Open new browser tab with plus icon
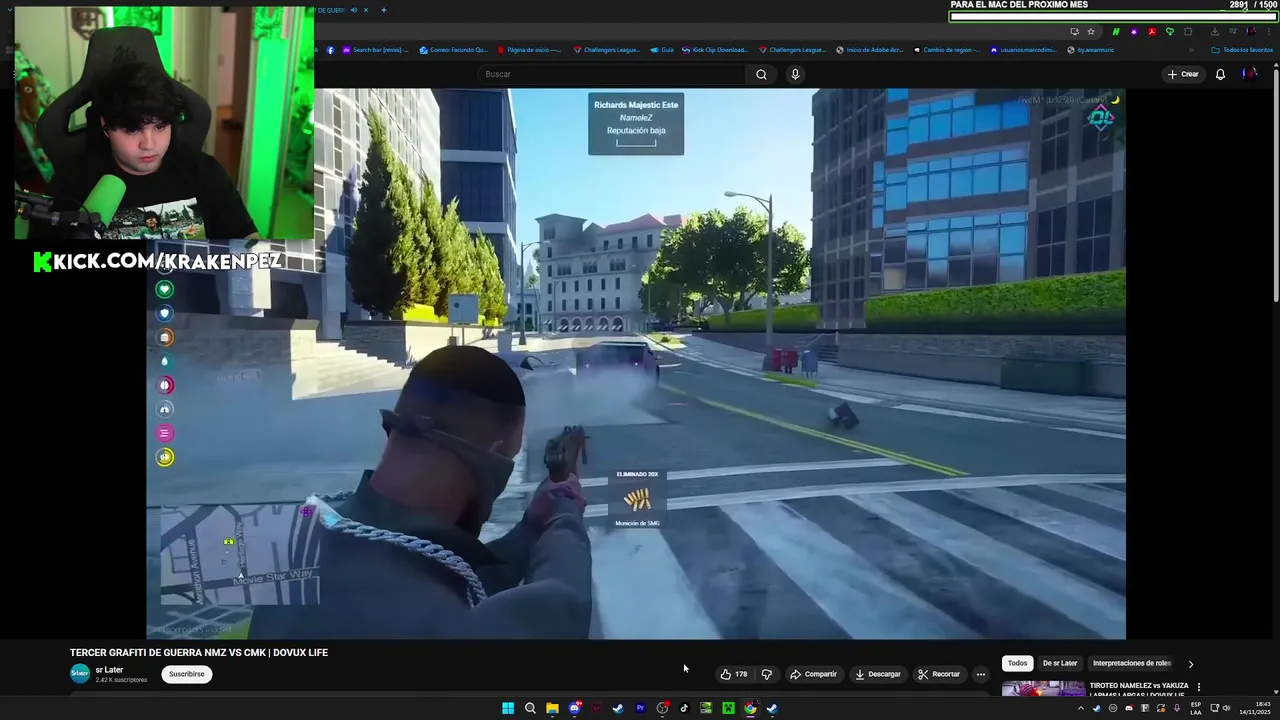The image size is (1280, 720). [x=383, y=10]
